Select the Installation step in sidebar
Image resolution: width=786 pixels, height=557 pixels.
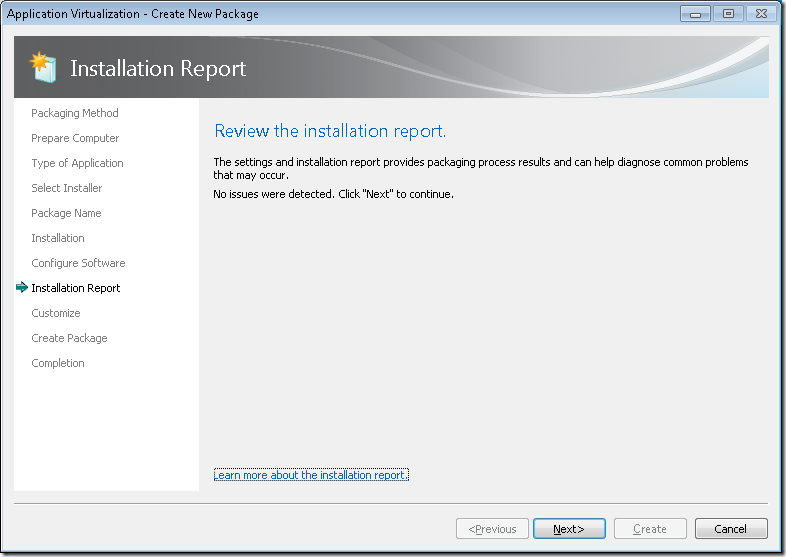[x=58, y=238]
